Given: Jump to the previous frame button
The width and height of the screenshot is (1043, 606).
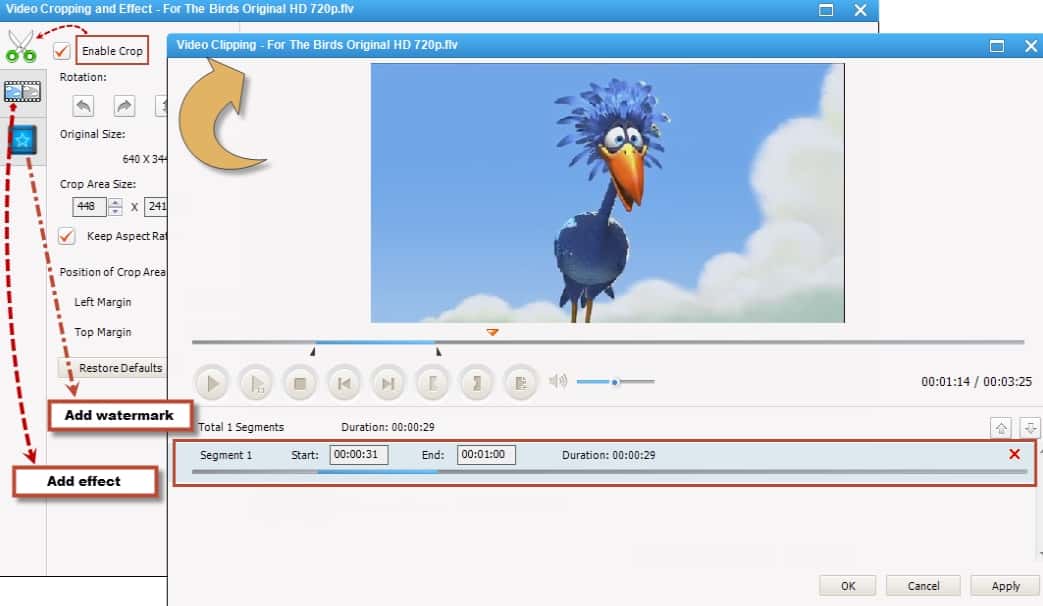Looking at the screenshot, I should coord(344,383).
